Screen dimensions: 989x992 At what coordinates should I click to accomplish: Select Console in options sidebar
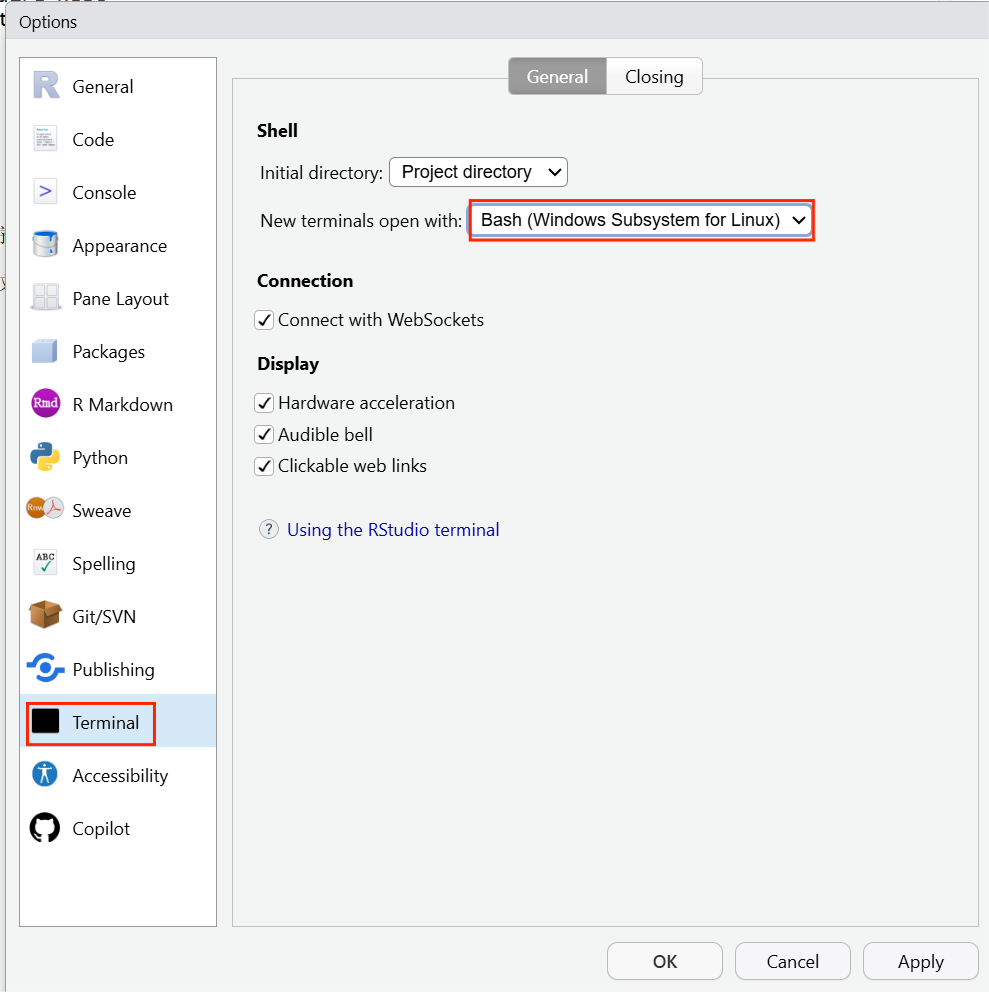click(x=104, y=193)
